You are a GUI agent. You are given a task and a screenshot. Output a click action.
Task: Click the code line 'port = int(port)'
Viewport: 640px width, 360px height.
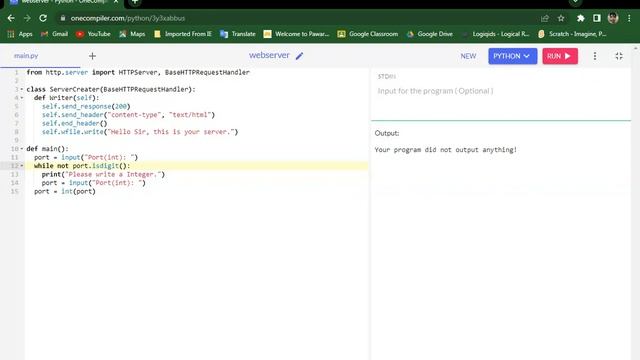coord(65,191)
